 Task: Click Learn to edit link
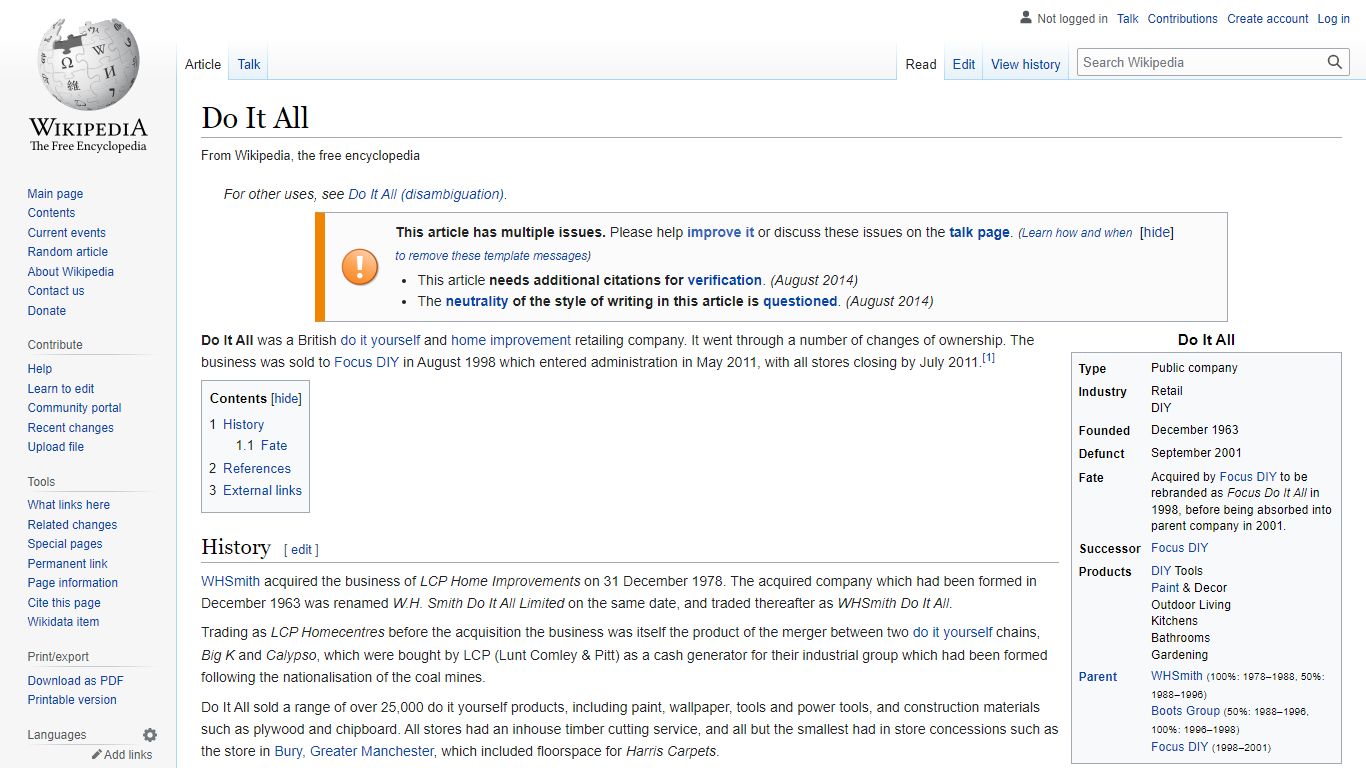[x=61, y=389]
